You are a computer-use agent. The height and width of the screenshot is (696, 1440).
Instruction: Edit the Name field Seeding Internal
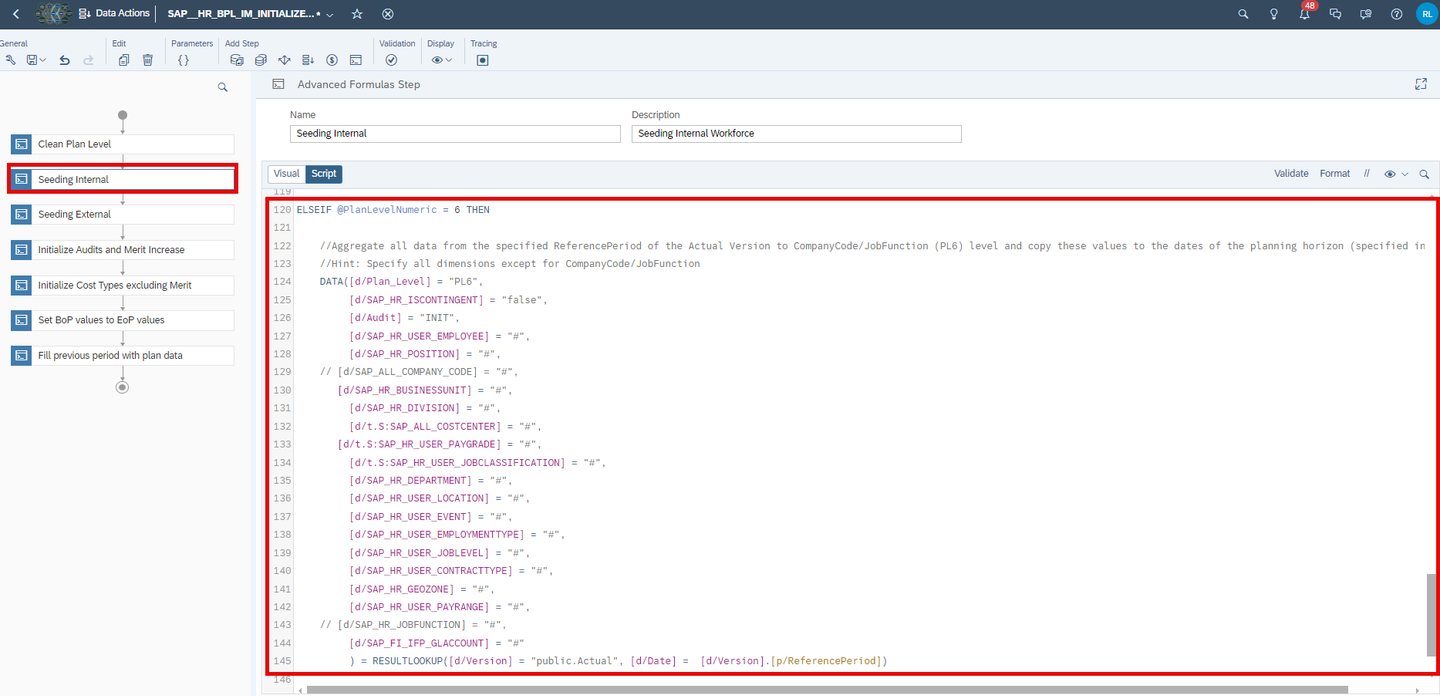(x=455, y=133)
